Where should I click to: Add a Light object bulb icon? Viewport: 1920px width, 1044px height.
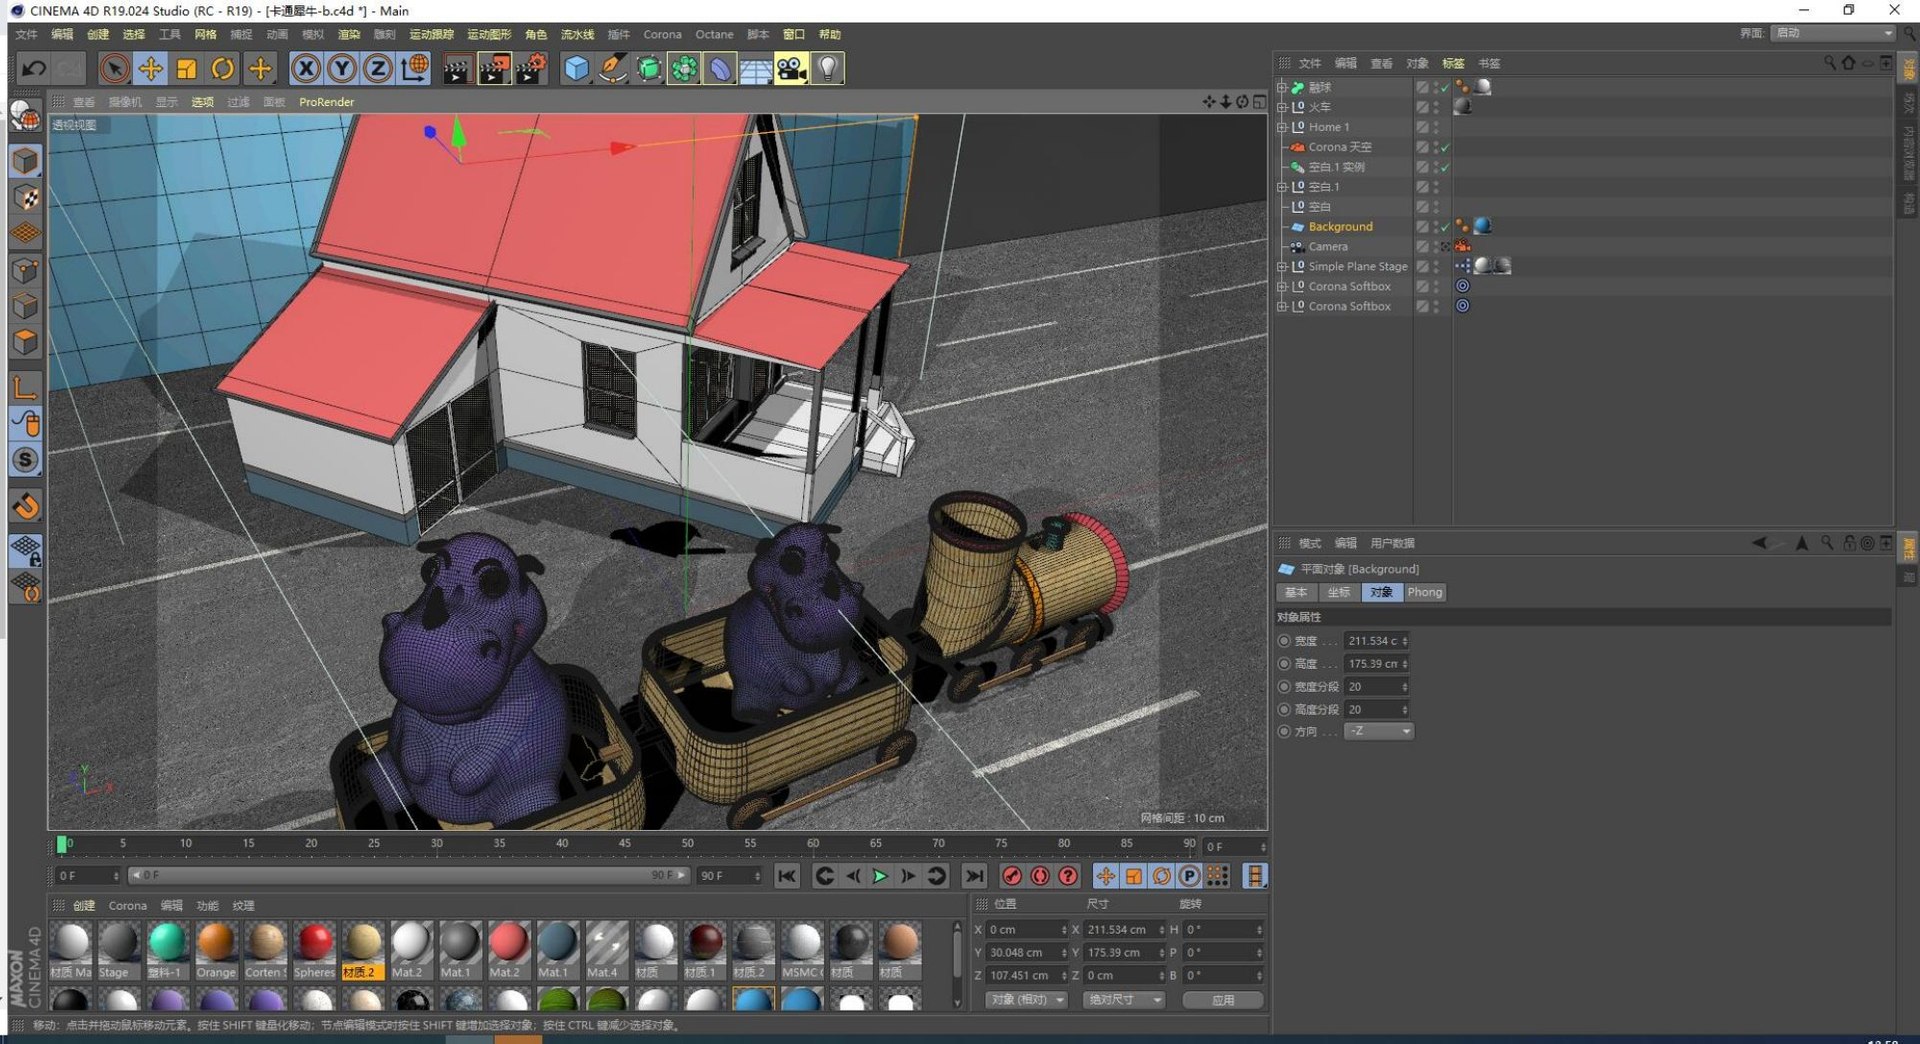click(x=828, y=68)
